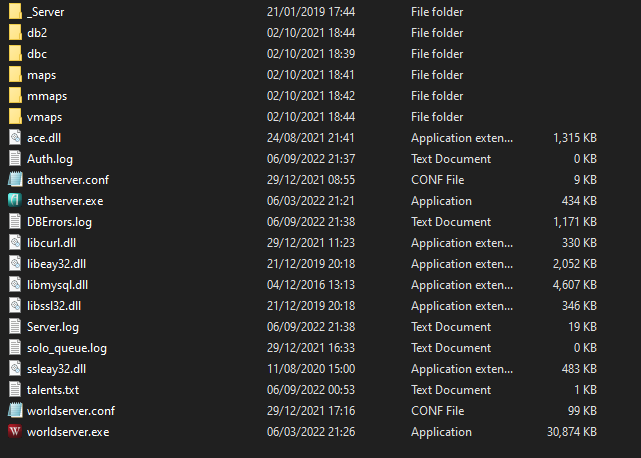This screenshot has height=458, width=641.
Task: Select the authserver.conf notepad icon
Action: [x=15, y=180]
